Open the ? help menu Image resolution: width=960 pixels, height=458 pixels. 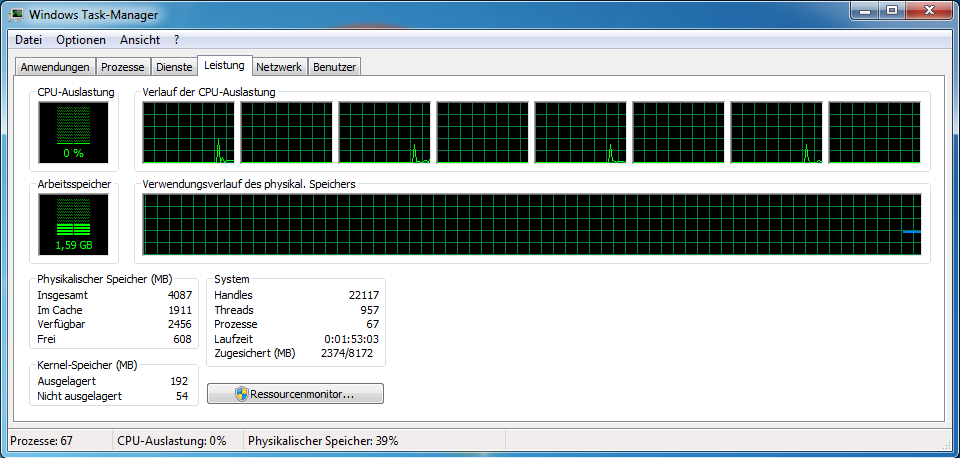point(176,40)
